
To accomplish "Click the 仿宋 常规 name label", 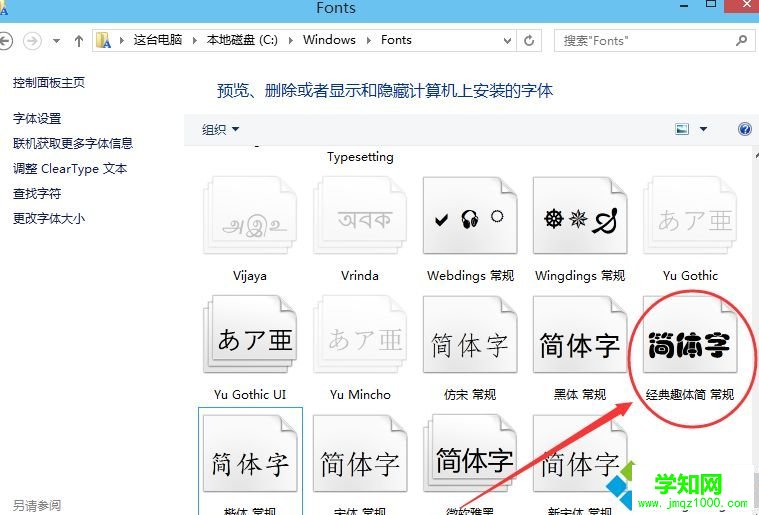I will [x=470, y=394].
